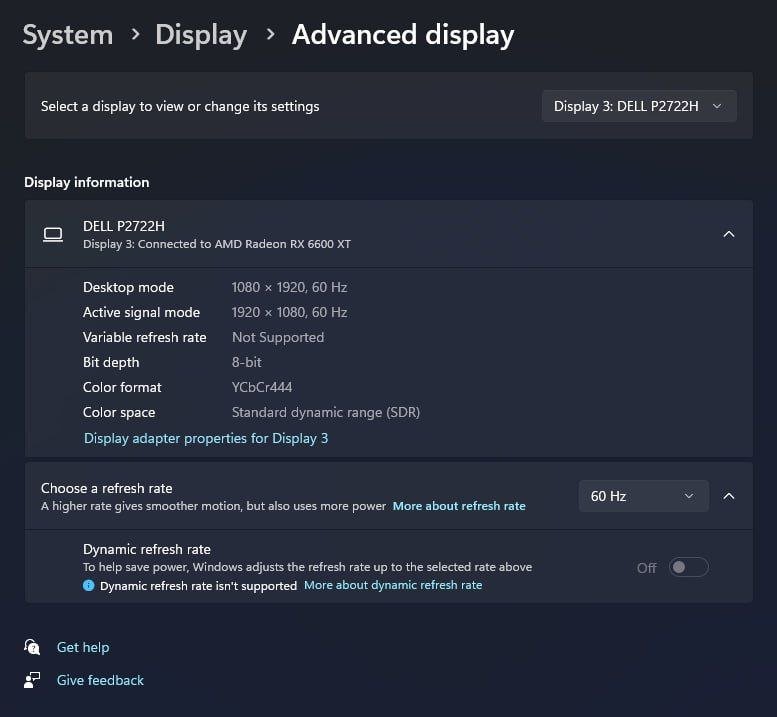The width and height of the screenshot is (777, 717).
Task: Select the Desktop mode value 1080 × 1920, 60 Hz
Action: 289,287
